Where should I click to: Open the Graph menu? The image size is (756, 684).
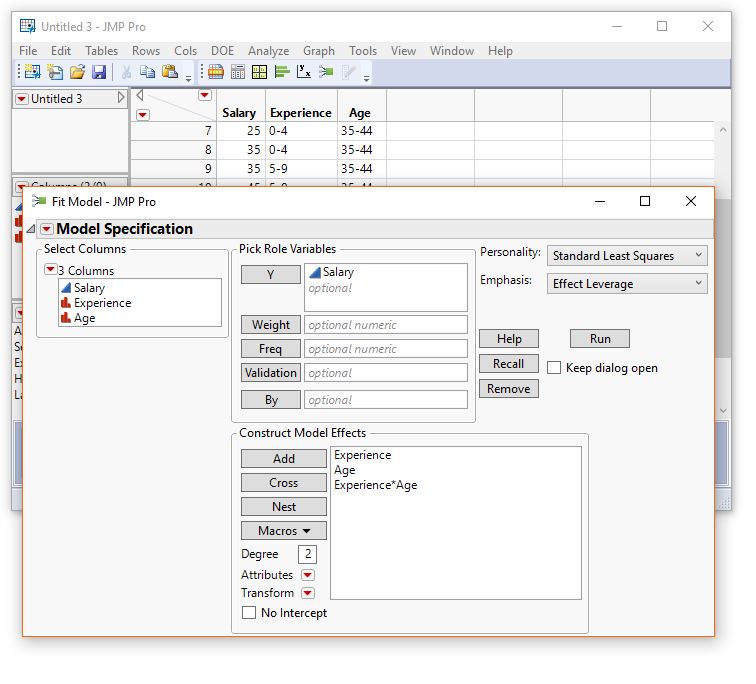point(319,51)
